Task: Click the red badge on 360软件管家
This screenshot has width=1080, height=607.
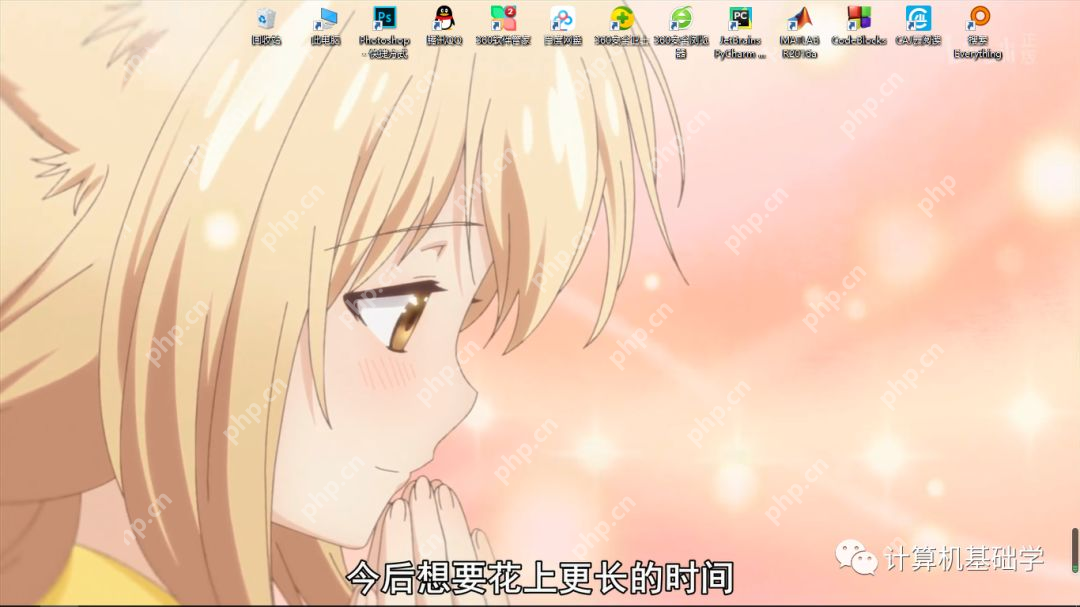Action: (511, 10)
